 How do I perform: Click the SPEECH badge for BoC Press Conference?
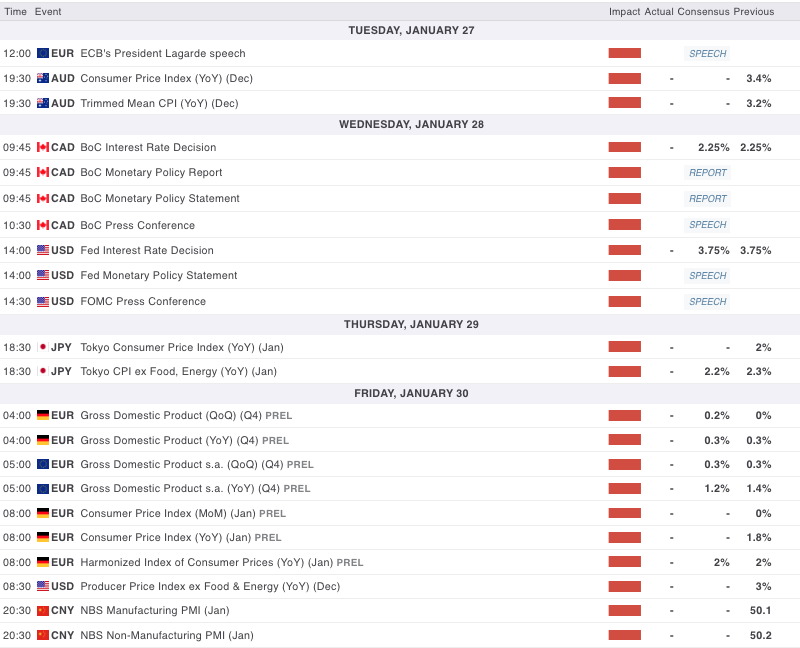coord(707,224)
